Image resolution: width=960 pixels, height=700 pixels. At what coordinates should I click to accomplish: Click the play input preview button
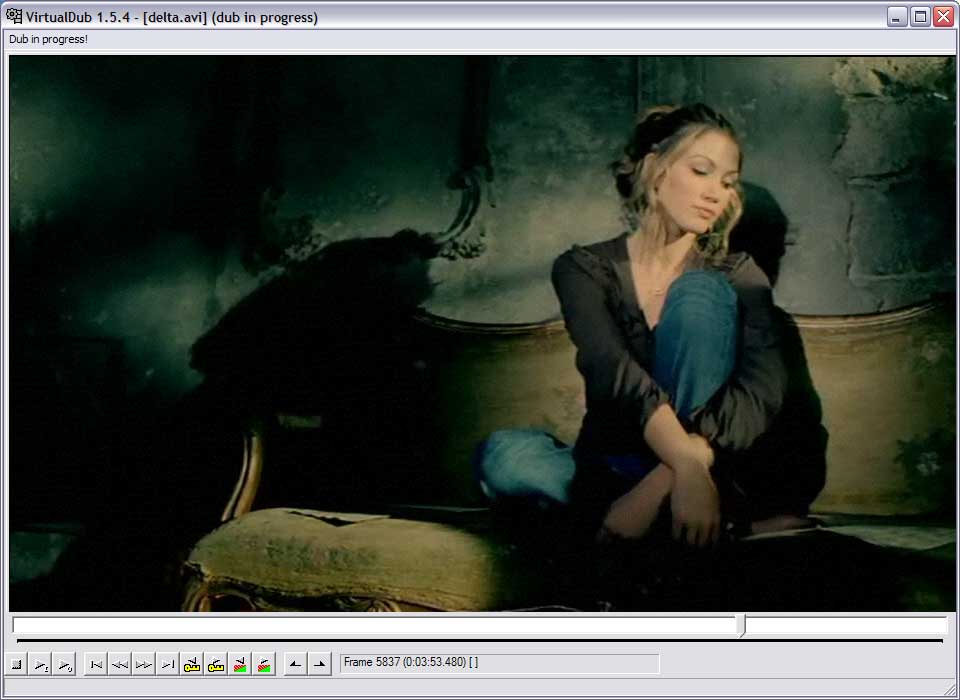[x=41, y=664]
